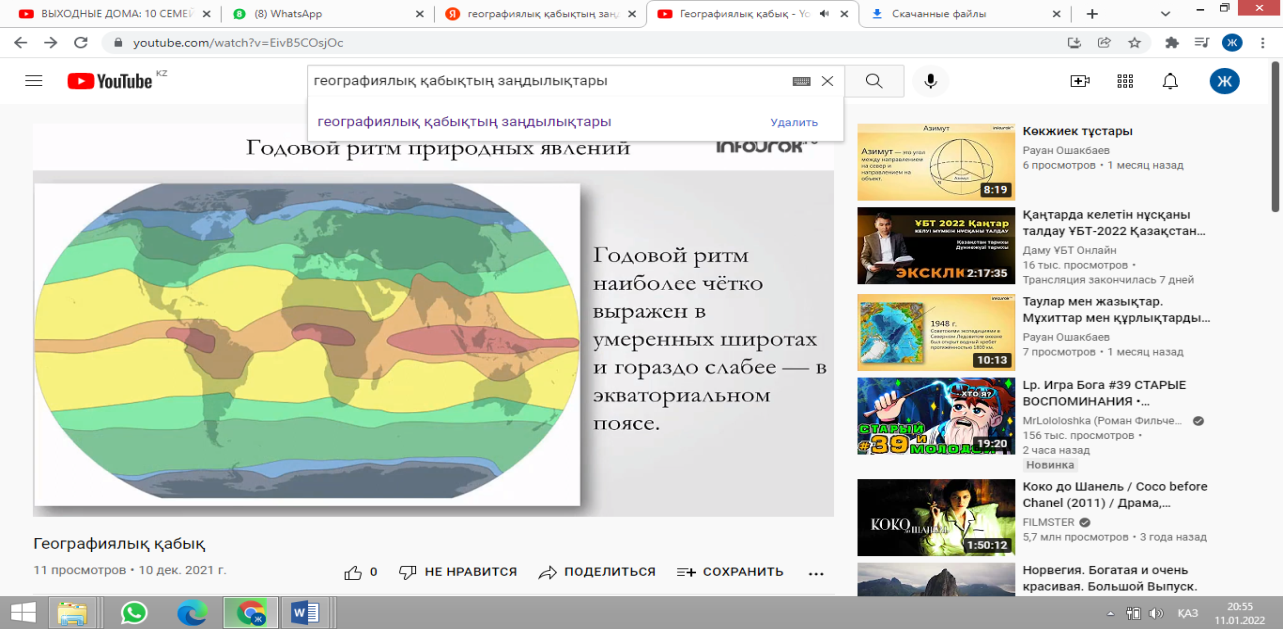Expand Chrome tab search chevron
This screenshot has height=629, width=1283.
(1166, 14)
